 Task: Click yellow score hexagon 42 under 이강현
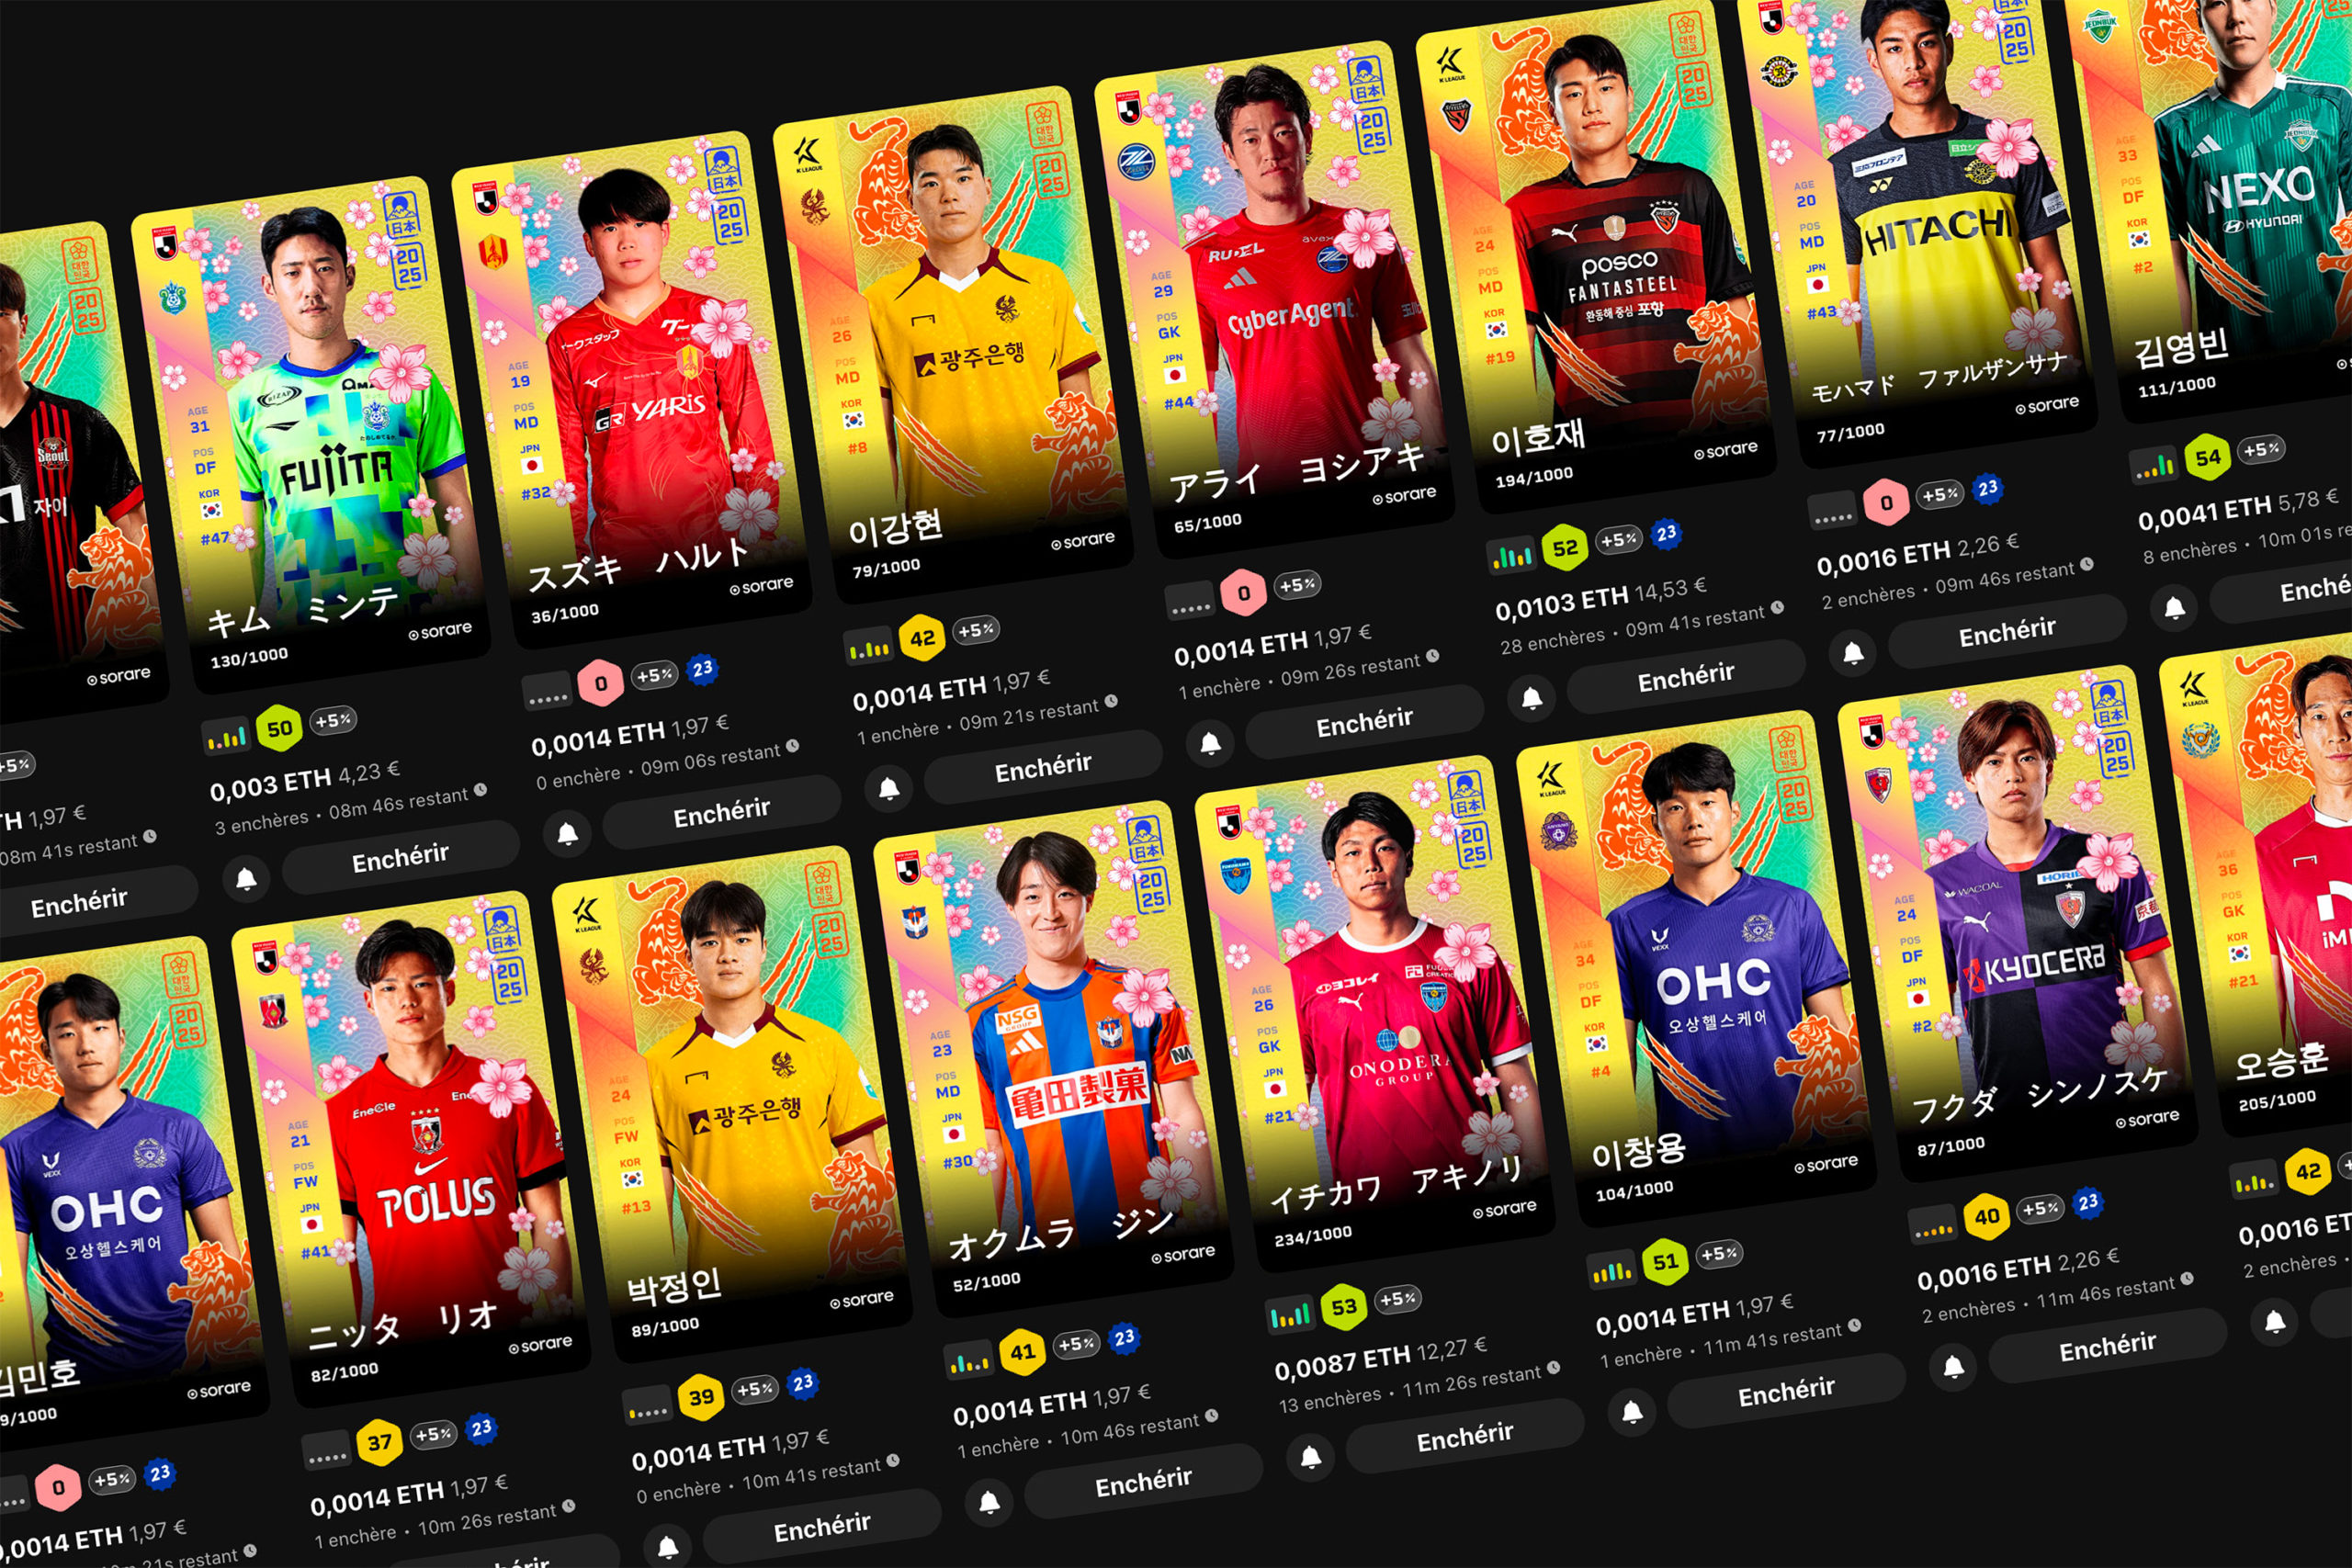click(922, 638)
